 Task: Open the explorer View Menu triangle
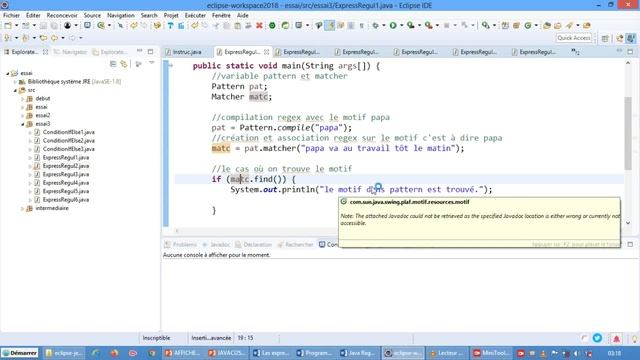pyautogui.click(x=152, y=63)
